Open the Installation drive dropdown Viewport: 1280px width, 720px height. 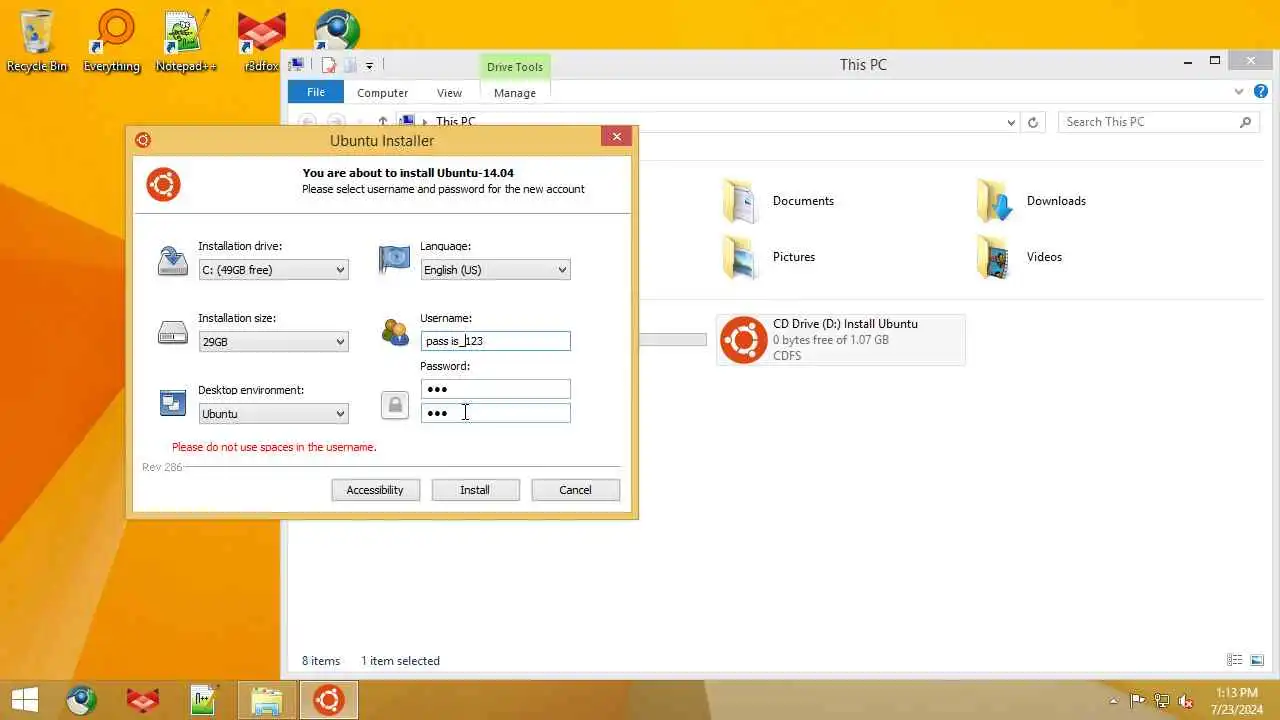coord(273,269)
